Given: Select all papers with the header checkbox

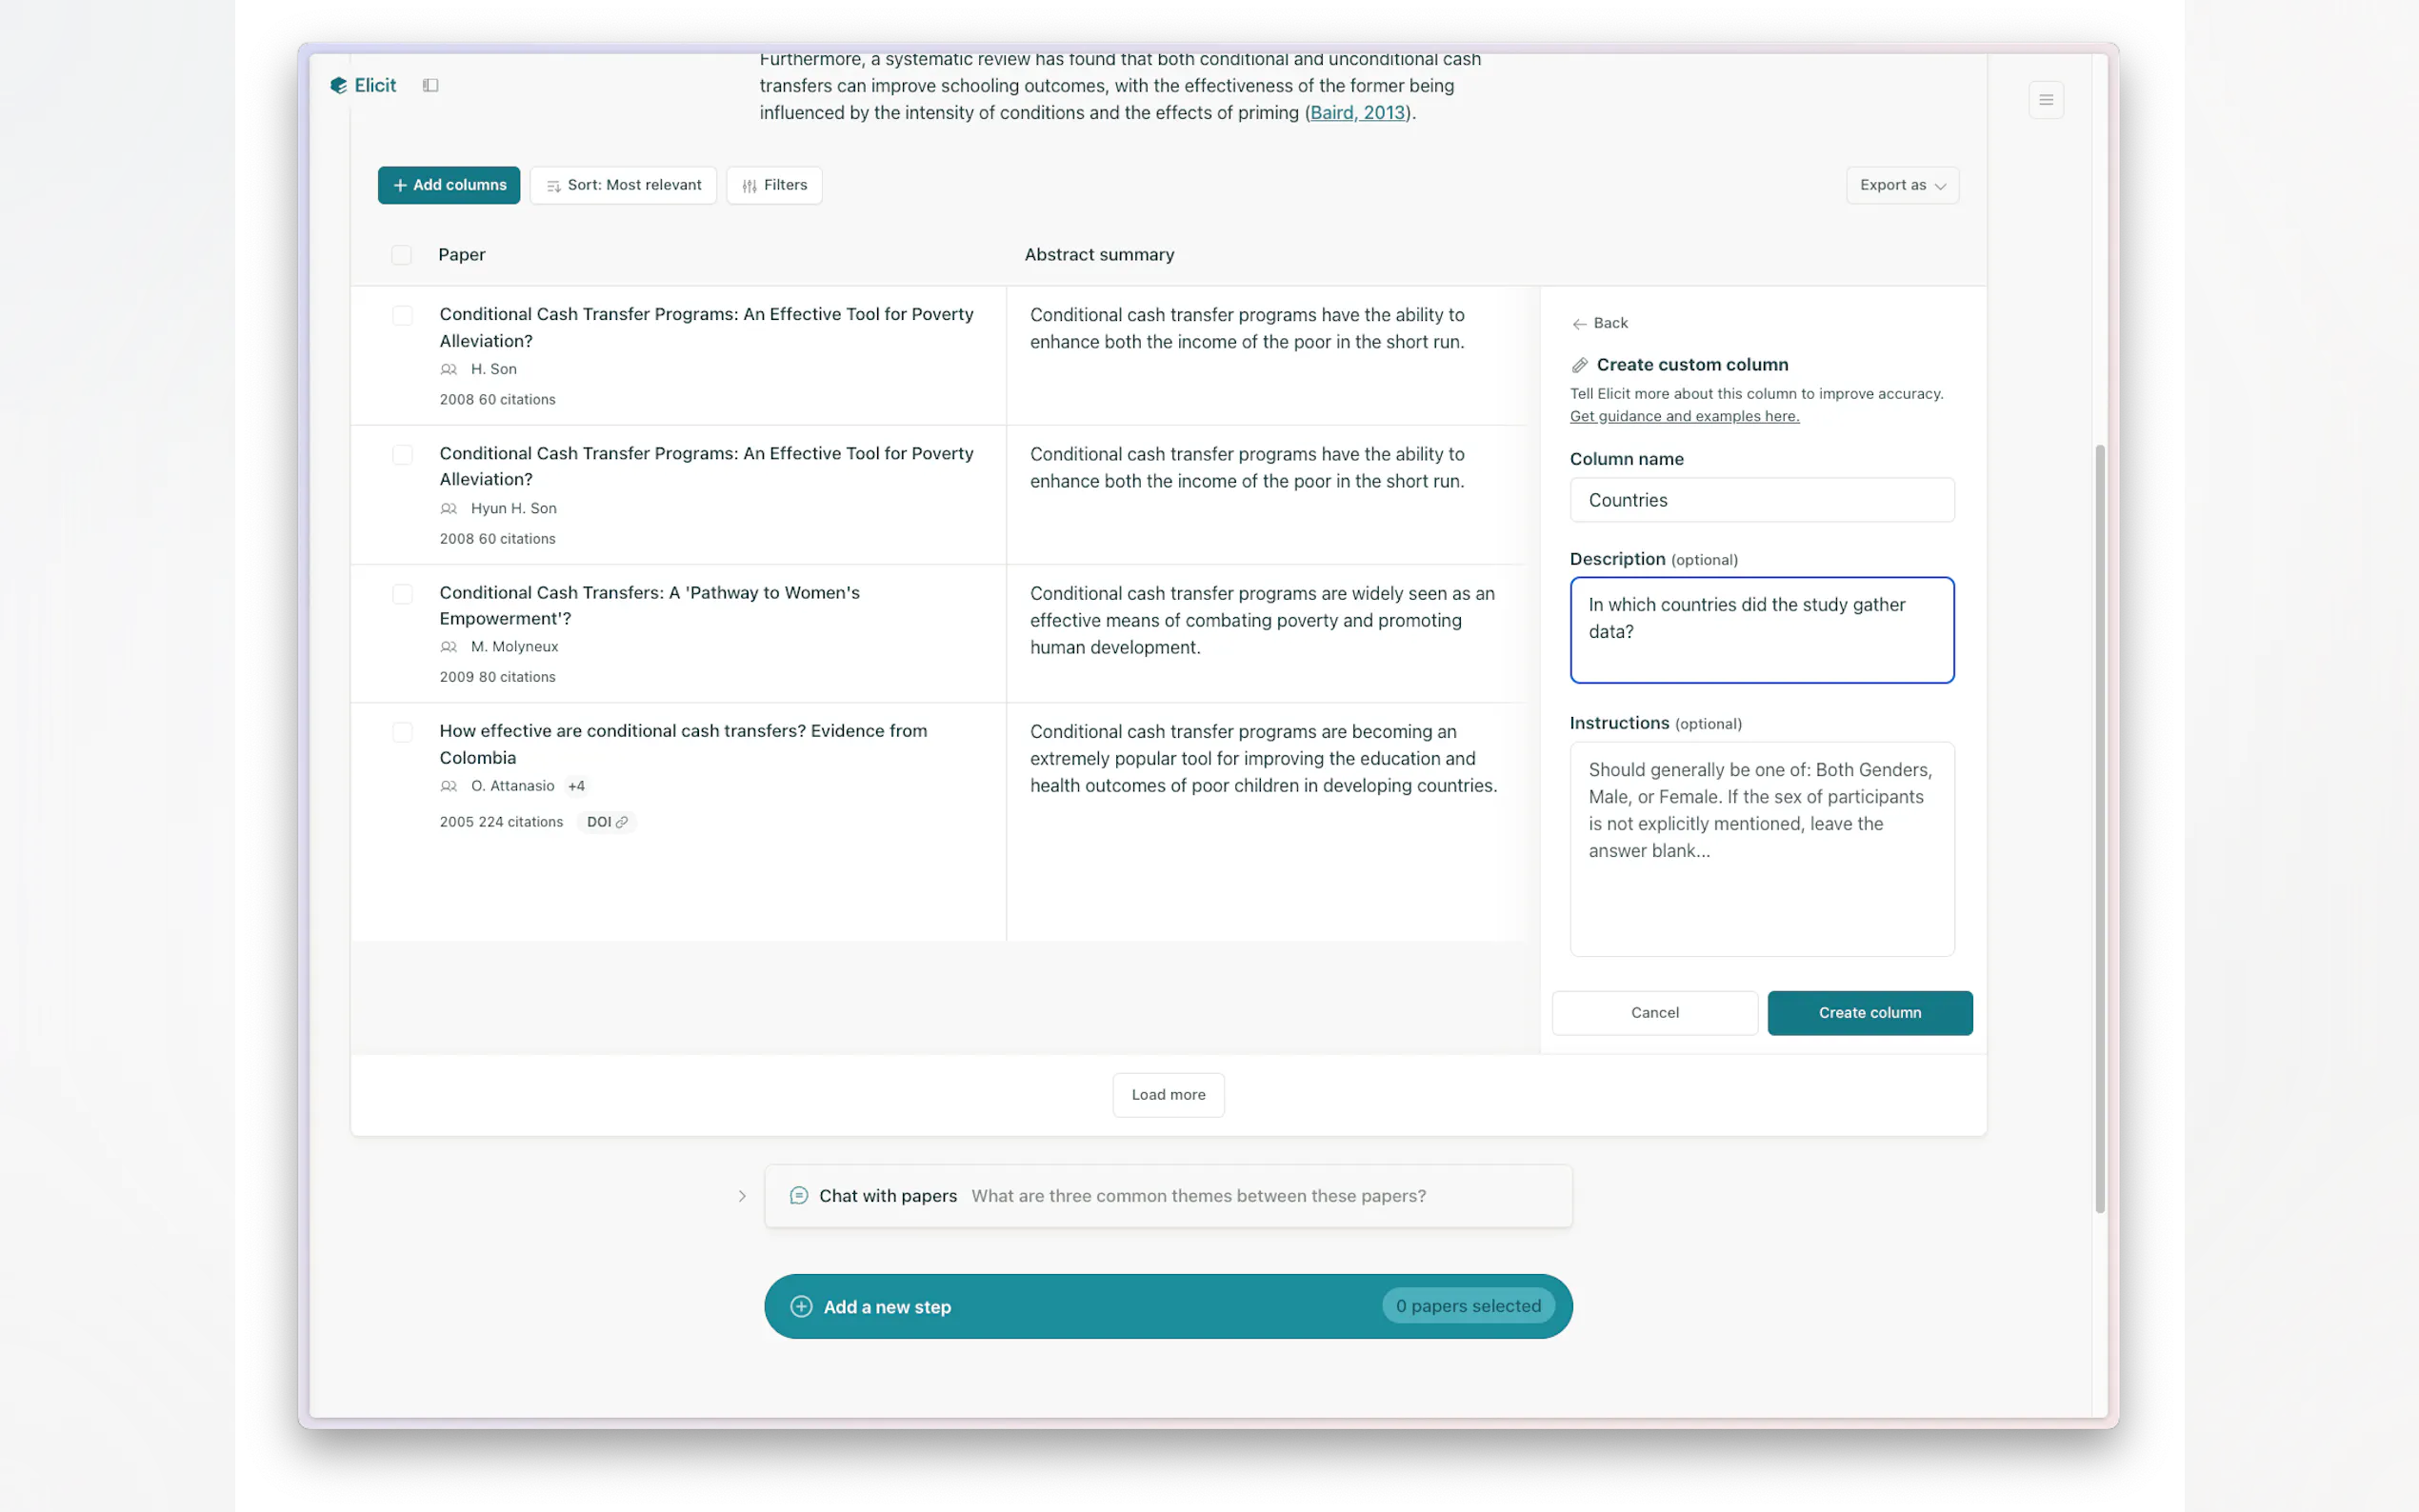Looking at the screenshot, I should (401, 255).
